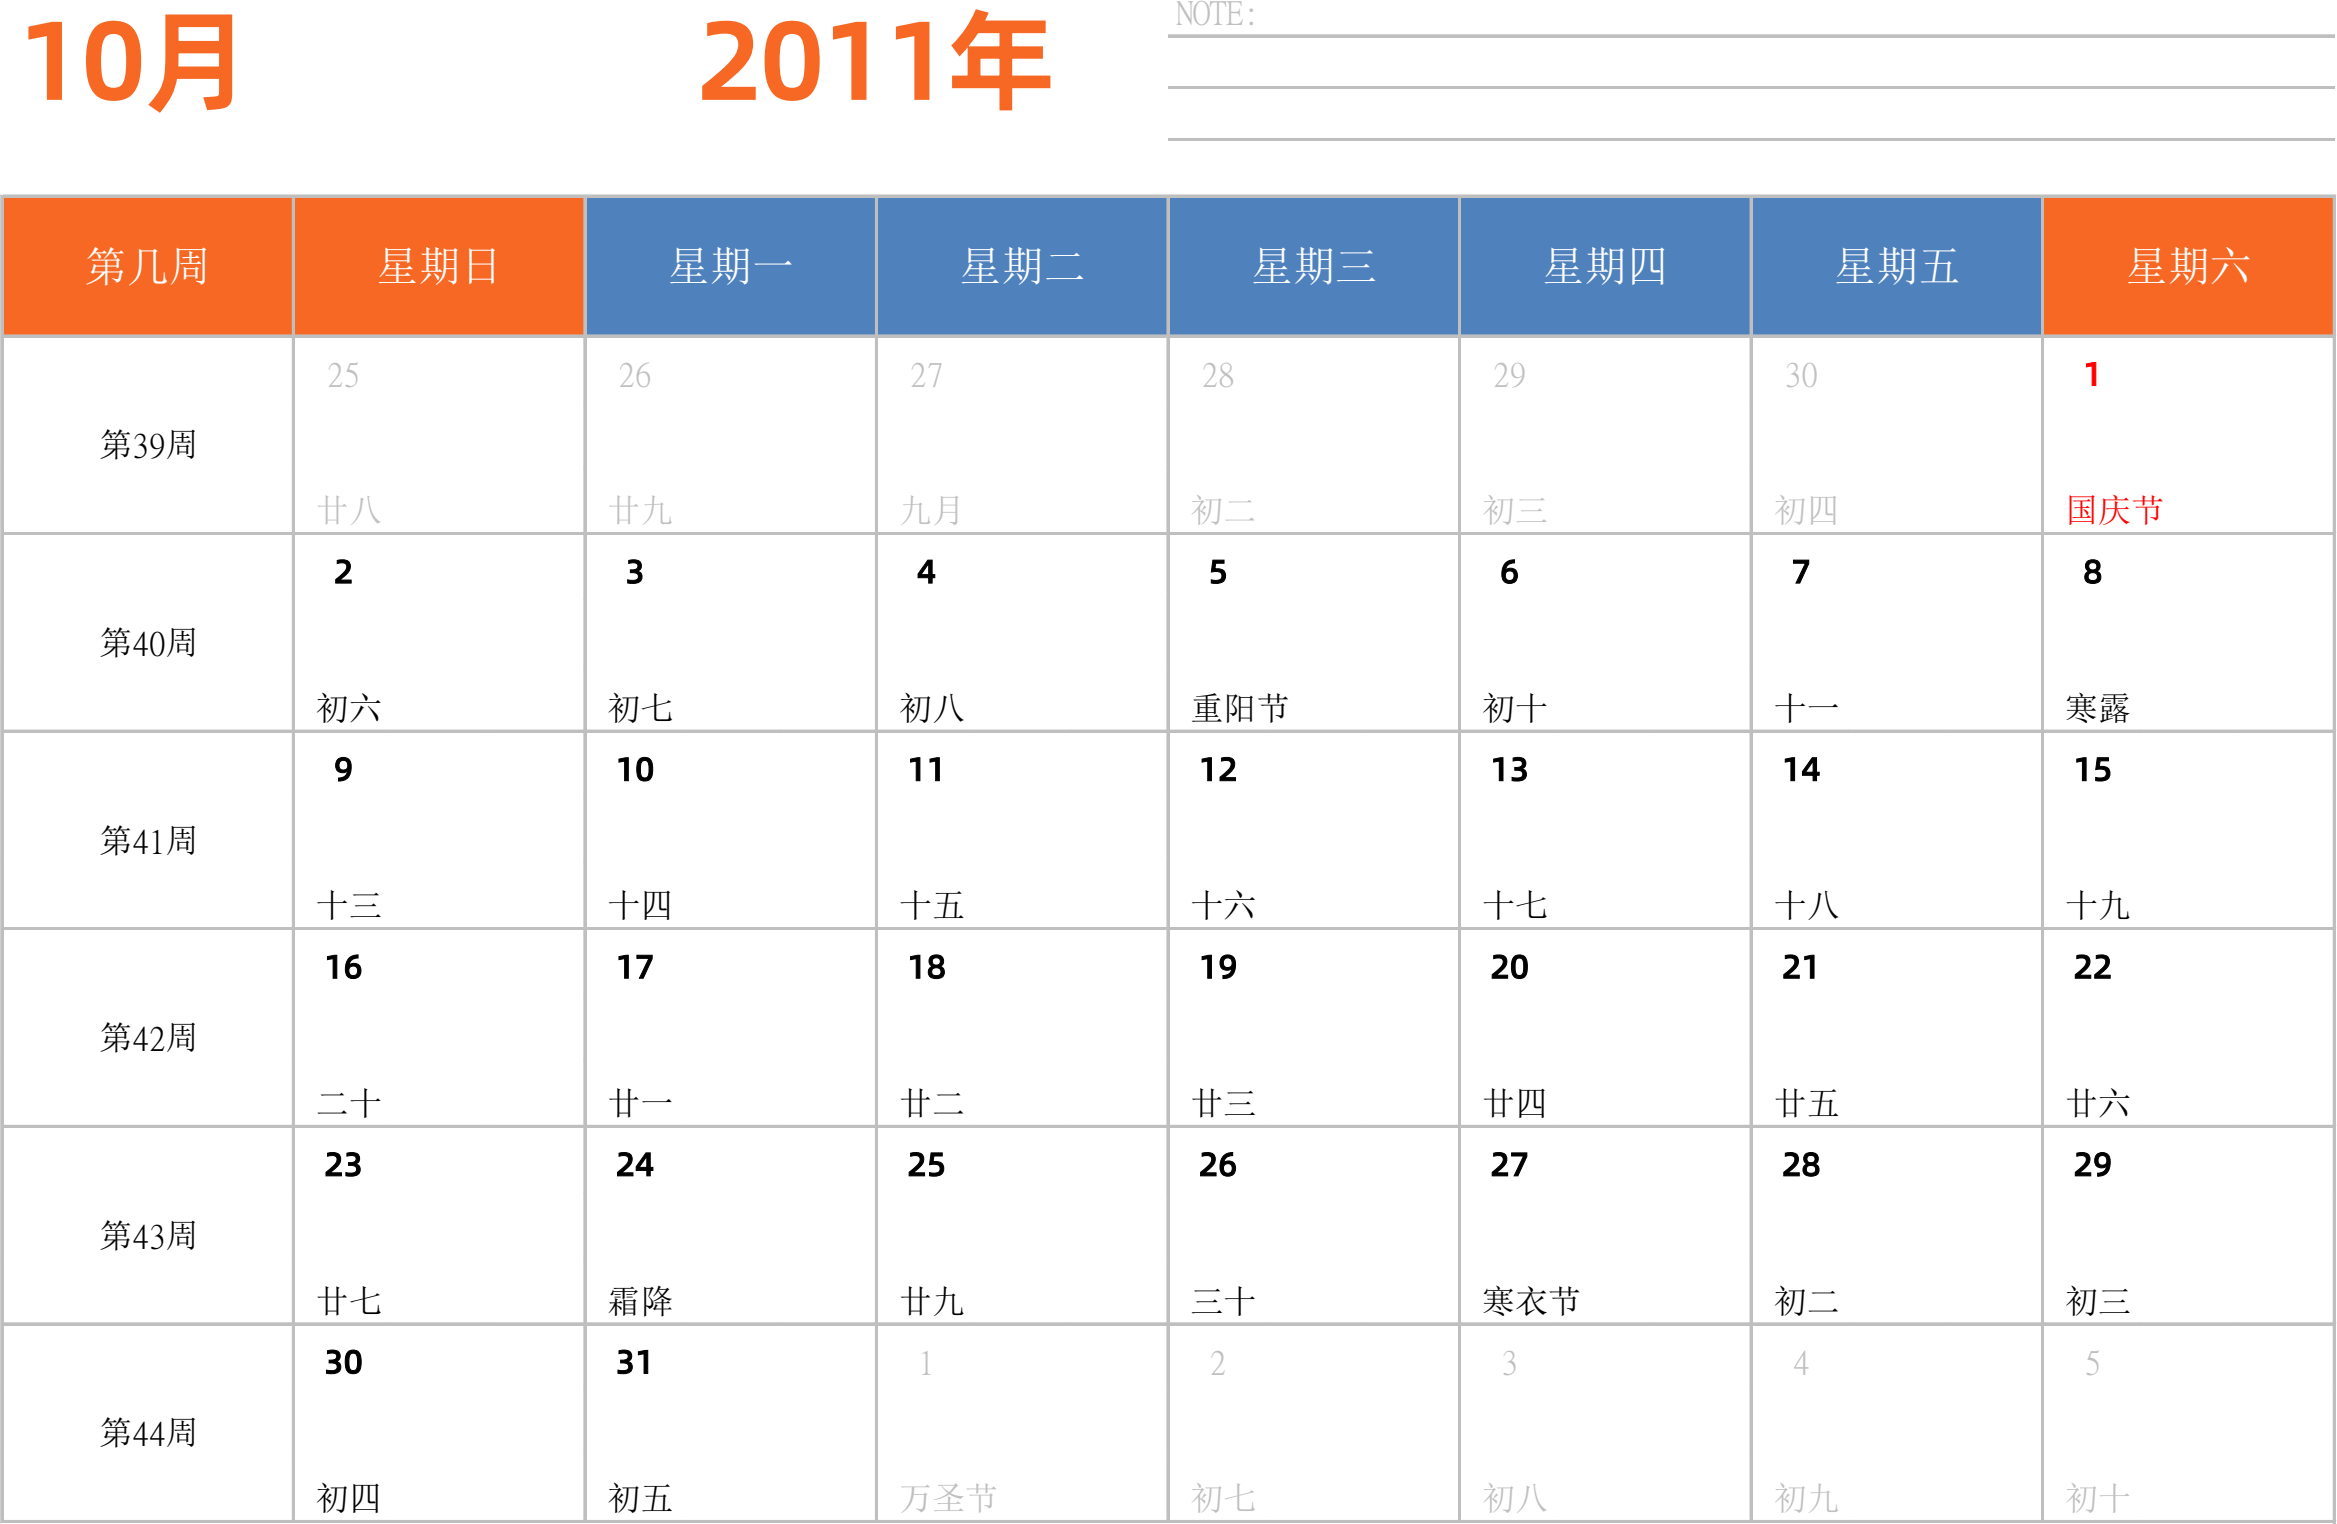Select the 星期日 header cell
The image size is (2337, 1524).
439,266
